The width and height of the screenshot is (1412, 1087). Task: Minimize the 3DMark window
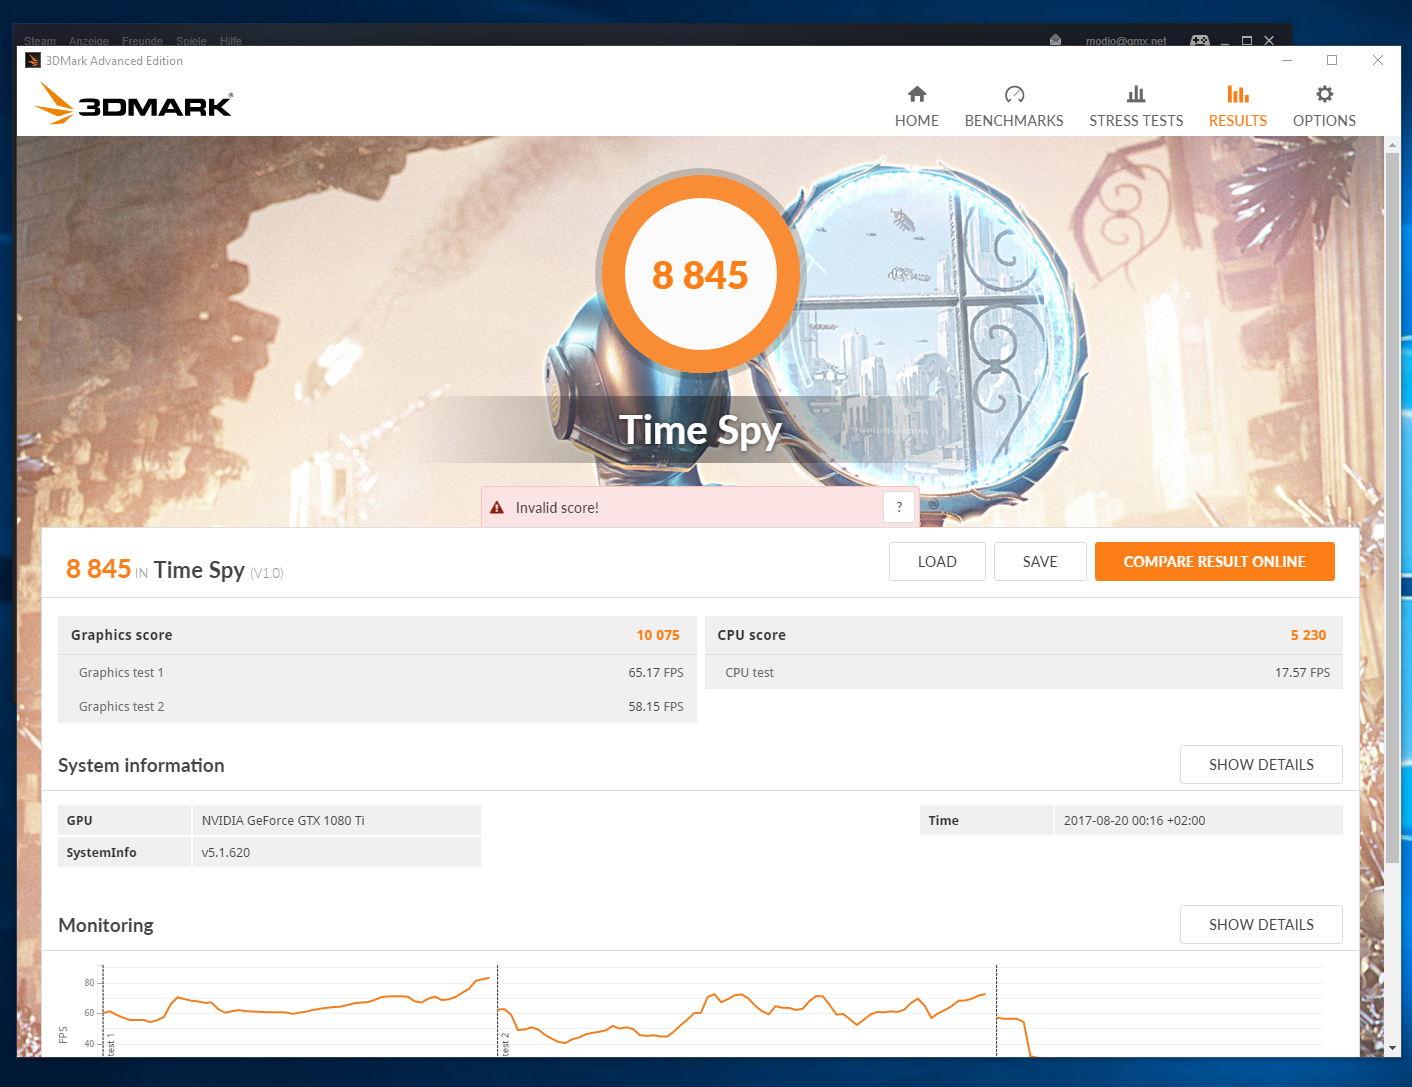pyautogui.click(x=1287, y=60)
